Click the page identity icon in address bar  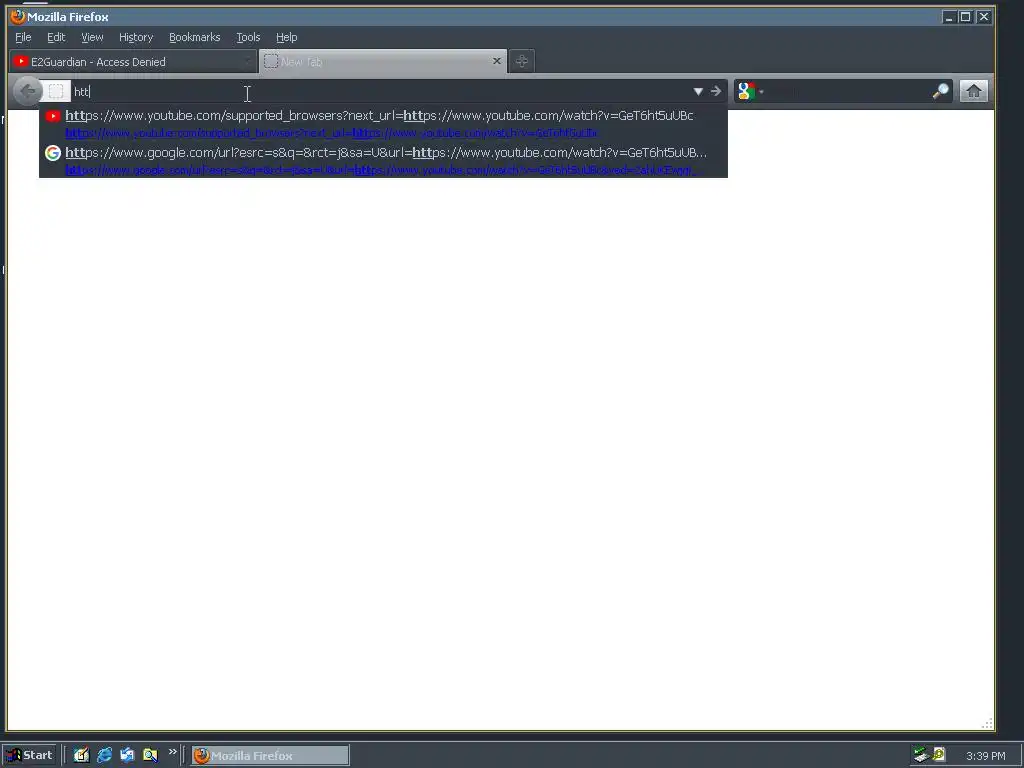coord(56,91)
